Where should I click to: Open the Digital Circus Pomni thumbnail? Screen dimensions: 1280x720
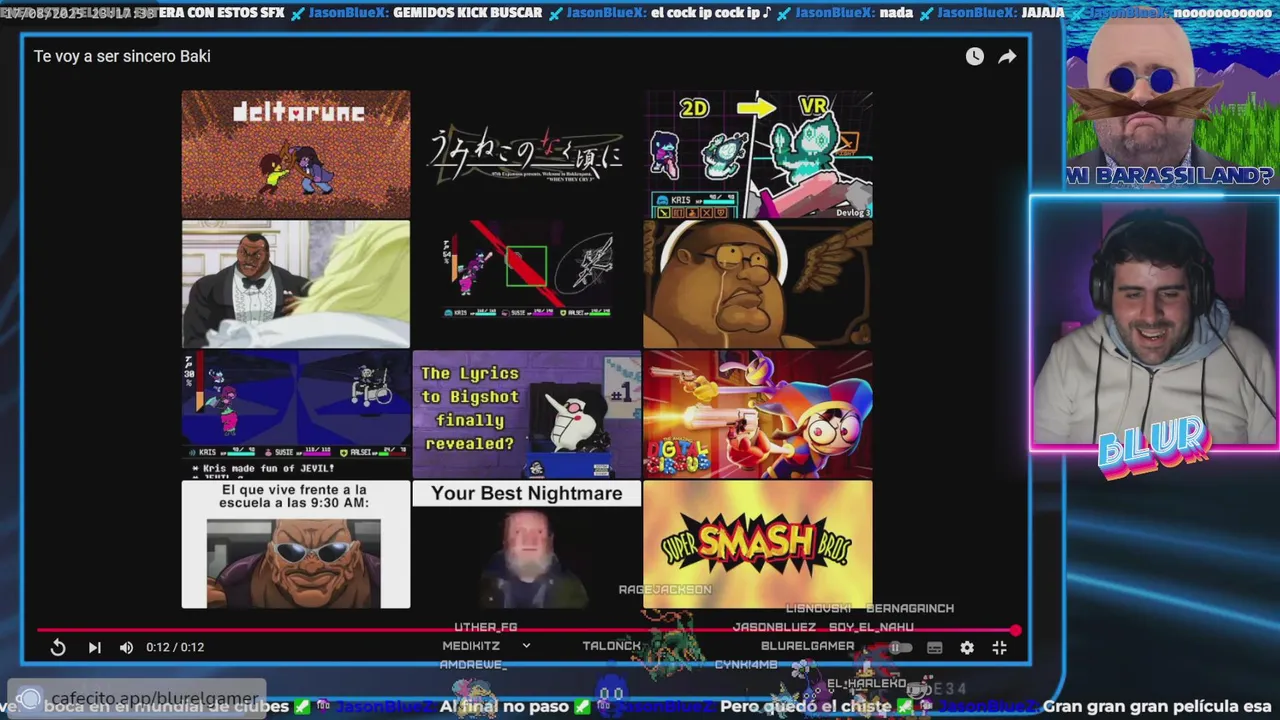(758, 414)
